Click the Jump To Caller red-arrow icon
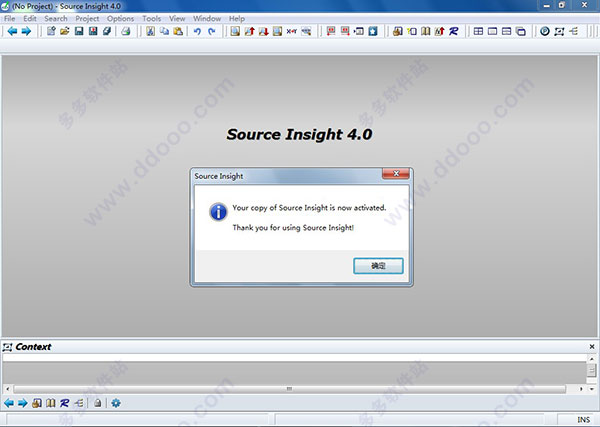This screenshot has width=600, height=427. (439, 31)
